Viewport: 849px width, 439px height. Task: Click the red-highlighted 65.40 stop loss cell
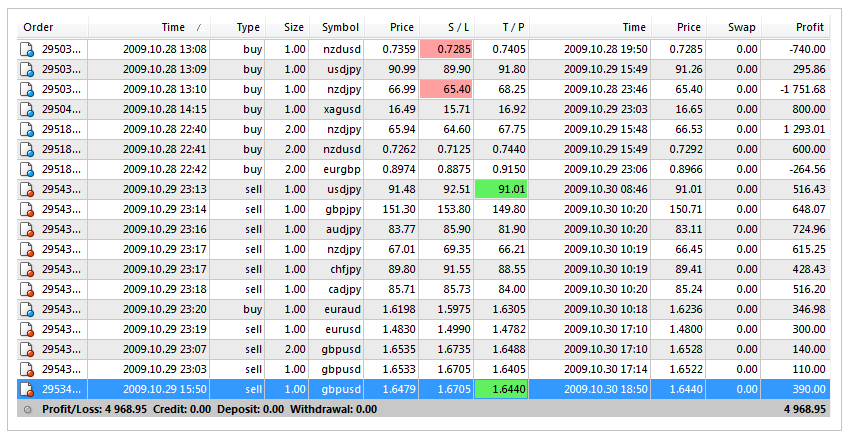pyautogui.click(x=446, y=89)
